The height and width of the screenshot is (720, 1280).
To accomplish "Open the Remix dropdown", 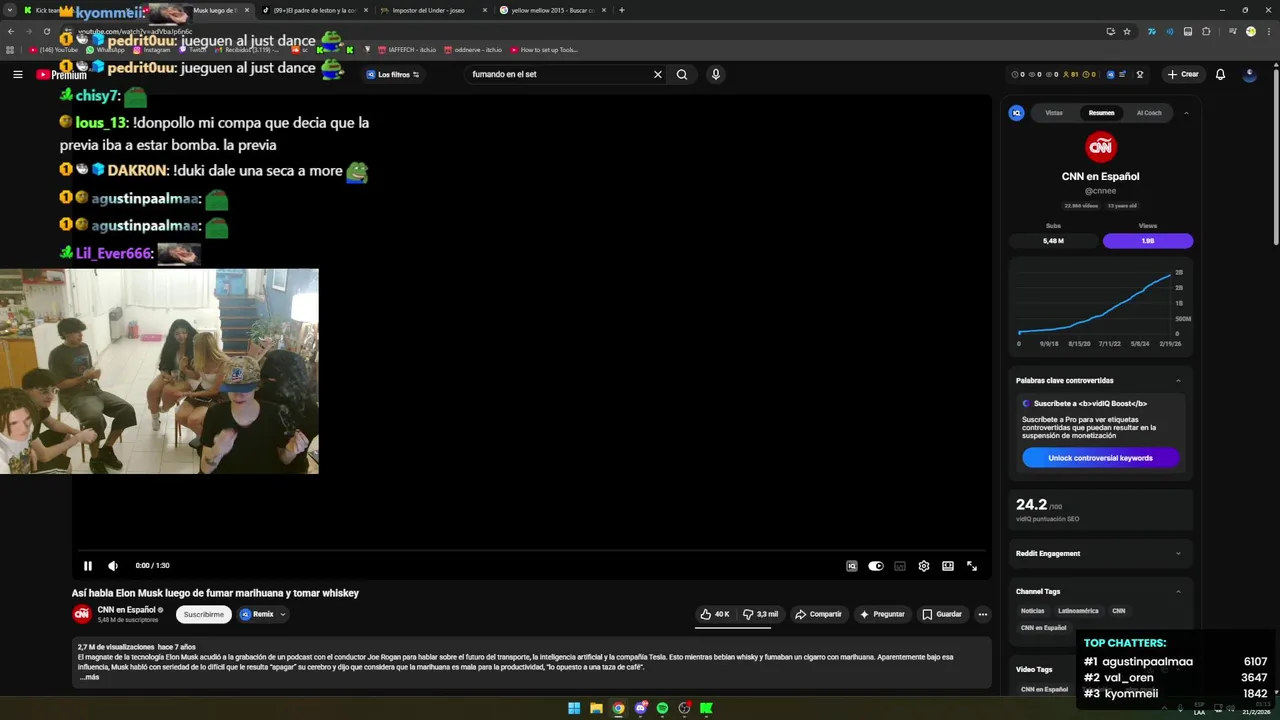I will (x=263, y=614).
